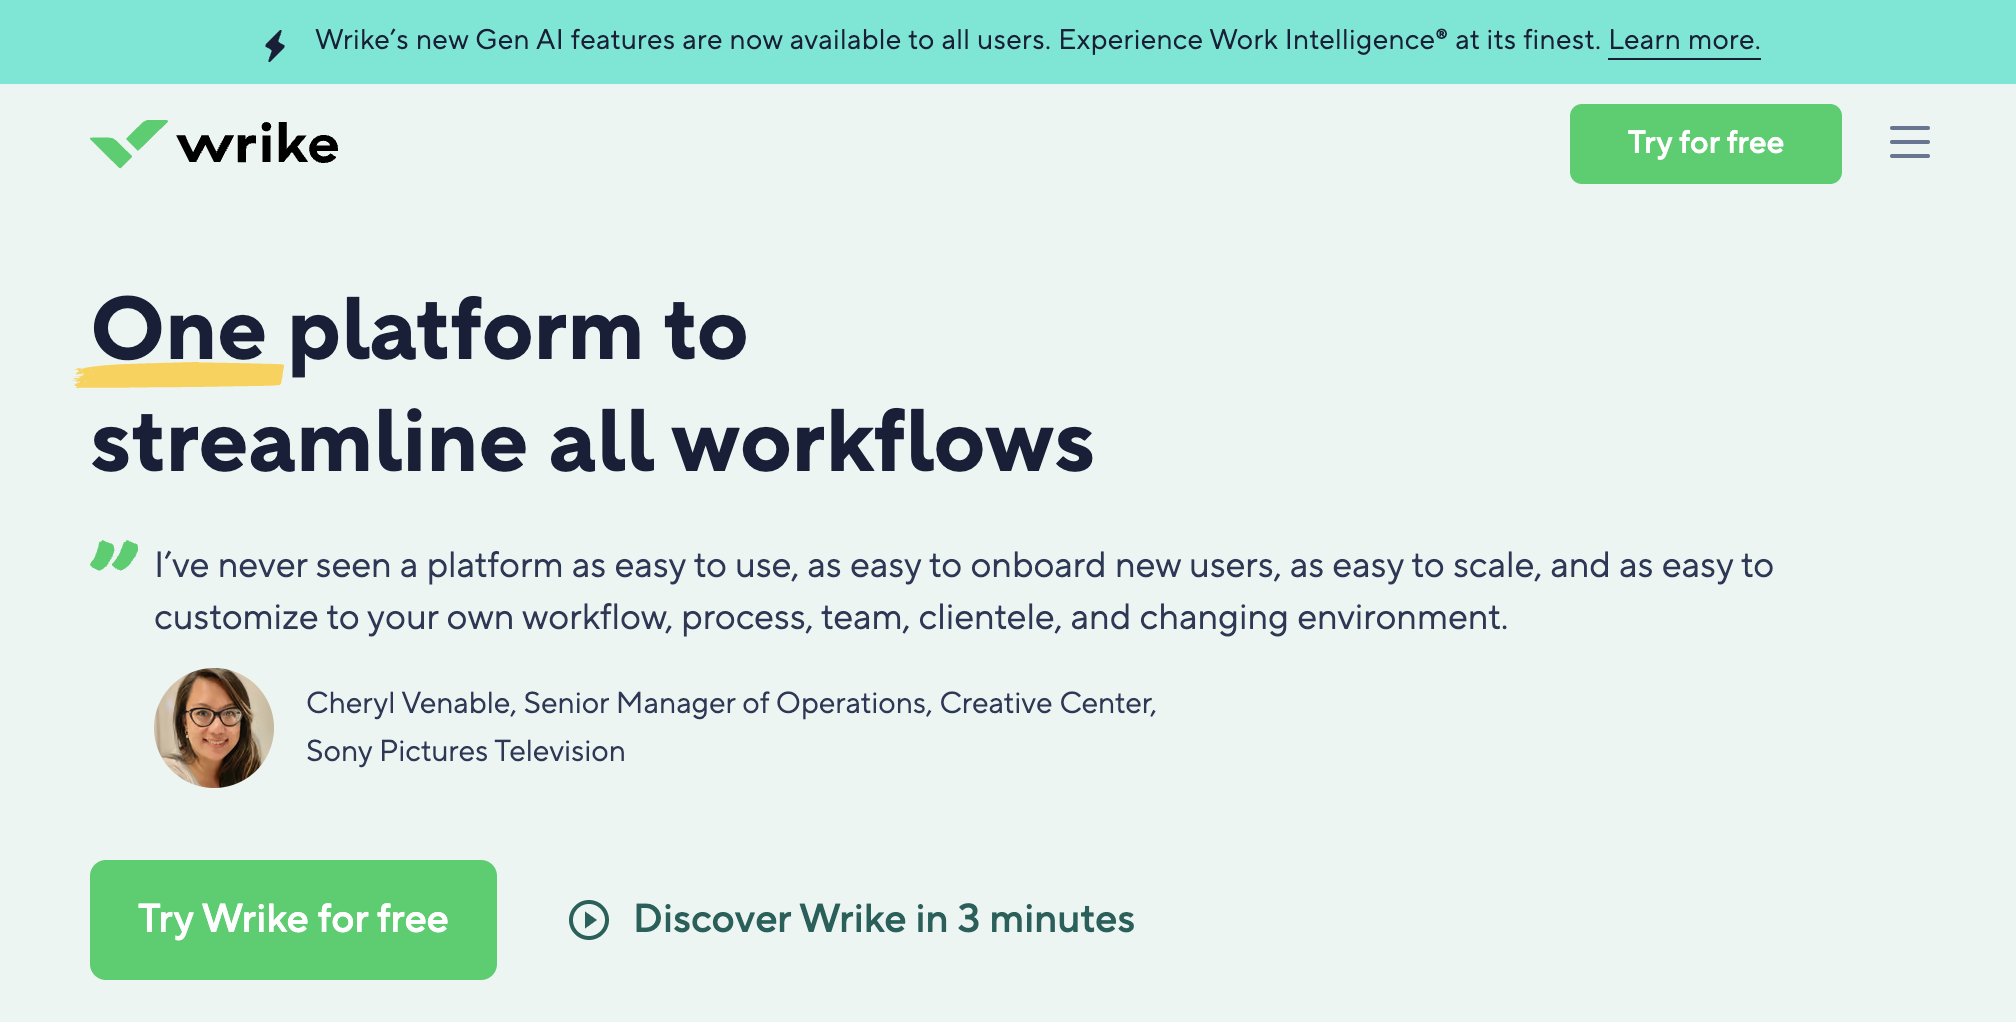Click the Try for free header button
The height and width of the screenshot is (1022, 2016).
click(1705, 143)
